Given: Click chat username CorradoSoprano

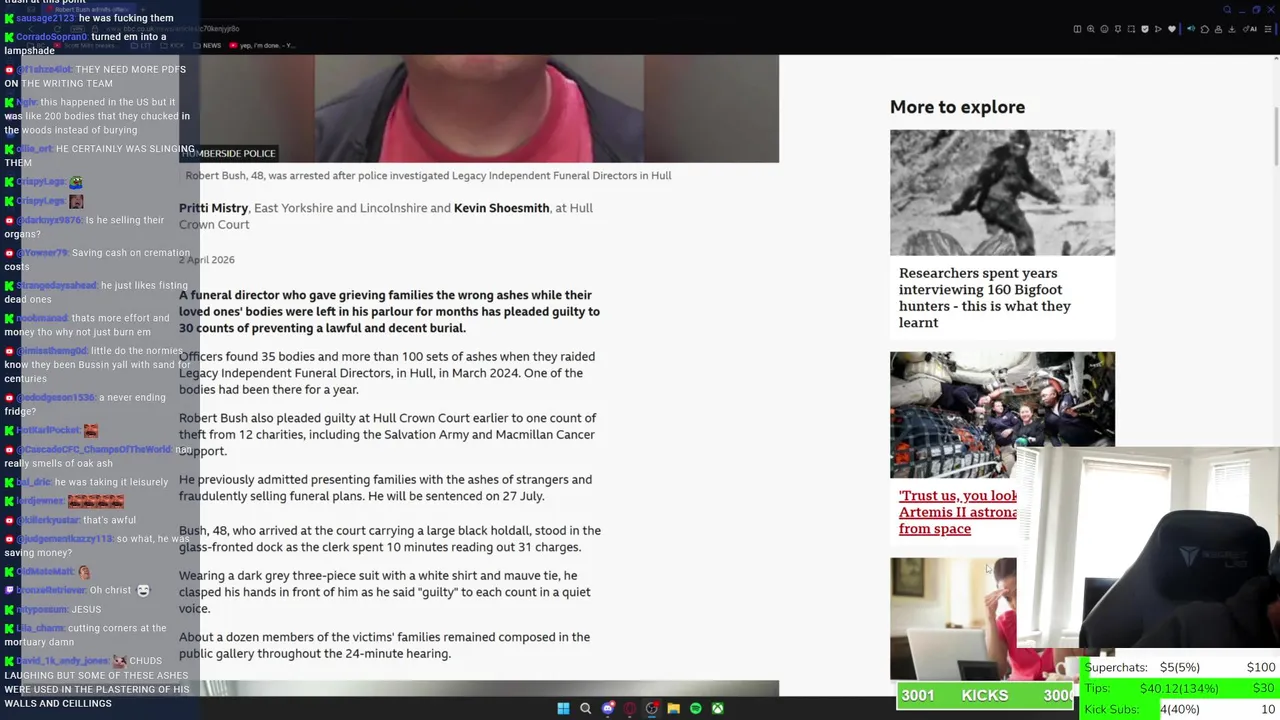Looking at the screenshot, I should pyautogui.click(x=51, y=37).
